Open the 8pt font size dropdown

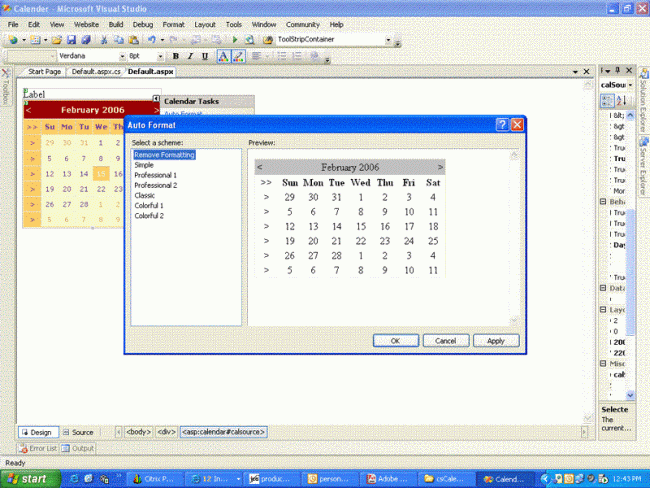coord(160,56)
